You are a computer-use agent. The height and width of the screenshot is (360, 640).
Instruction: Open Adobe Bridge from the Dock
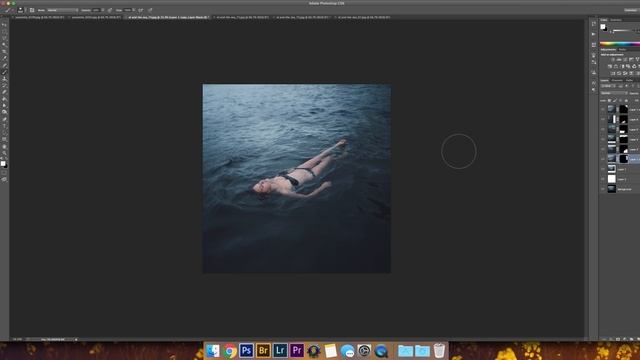(x=263, y=351)
